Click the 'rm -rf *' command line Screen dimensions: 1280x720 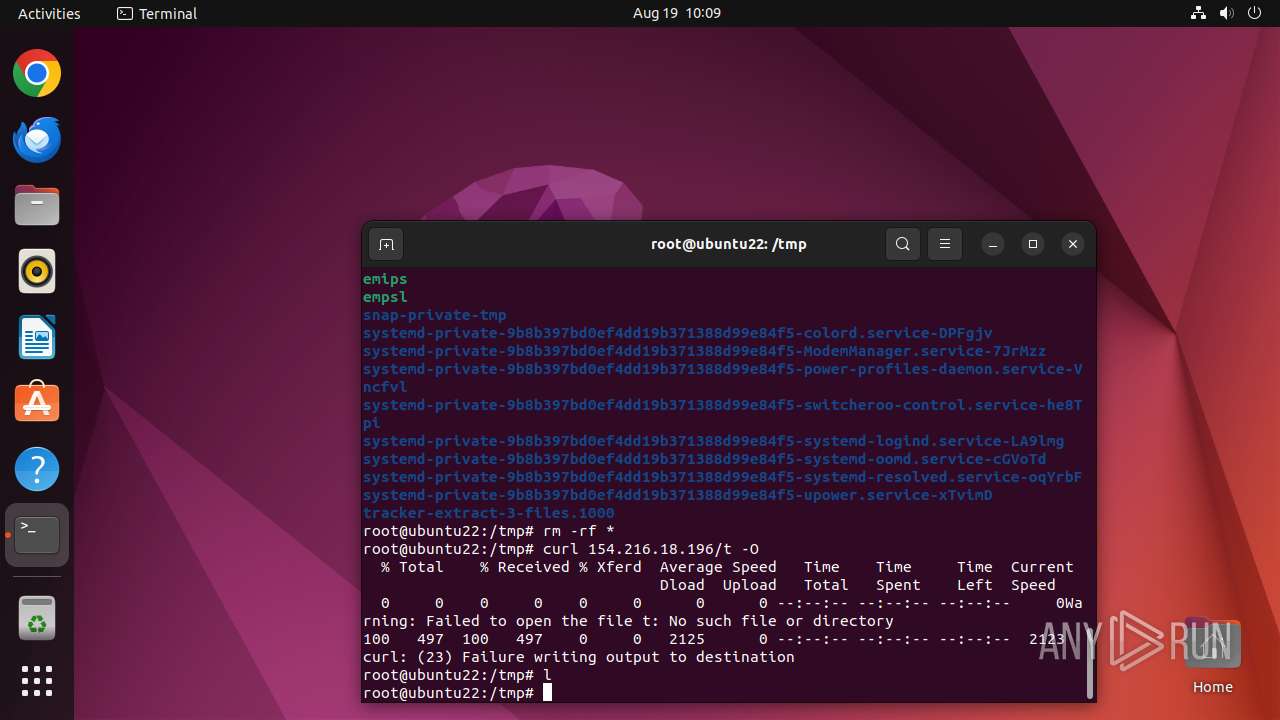pyautogui.click(x=489, y=531)
